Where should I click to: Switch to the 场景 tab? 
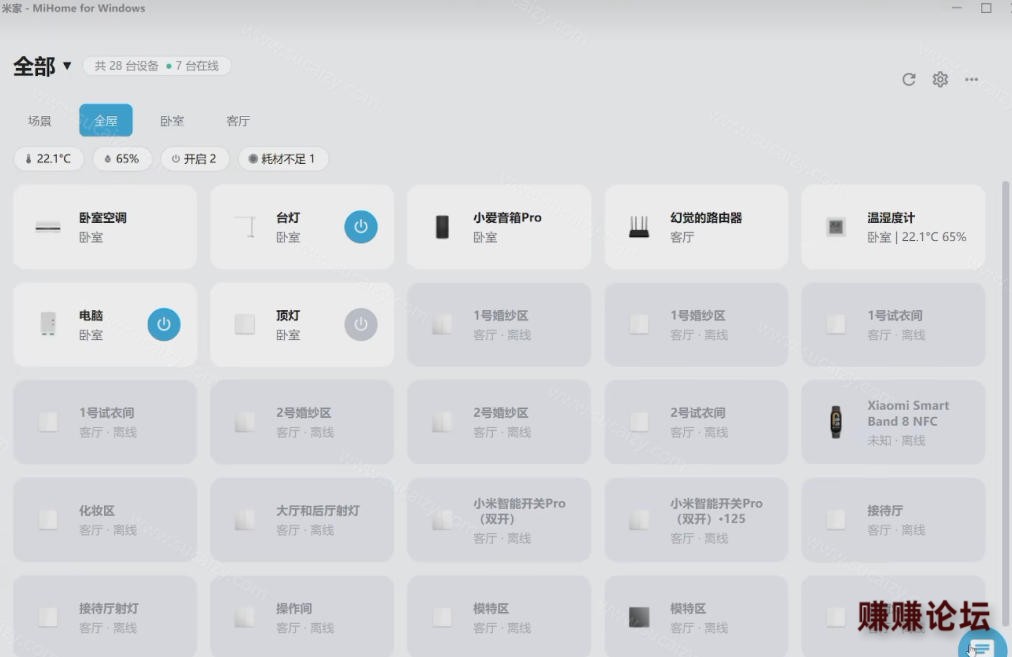pyautogui.click(x=39, y=121)
